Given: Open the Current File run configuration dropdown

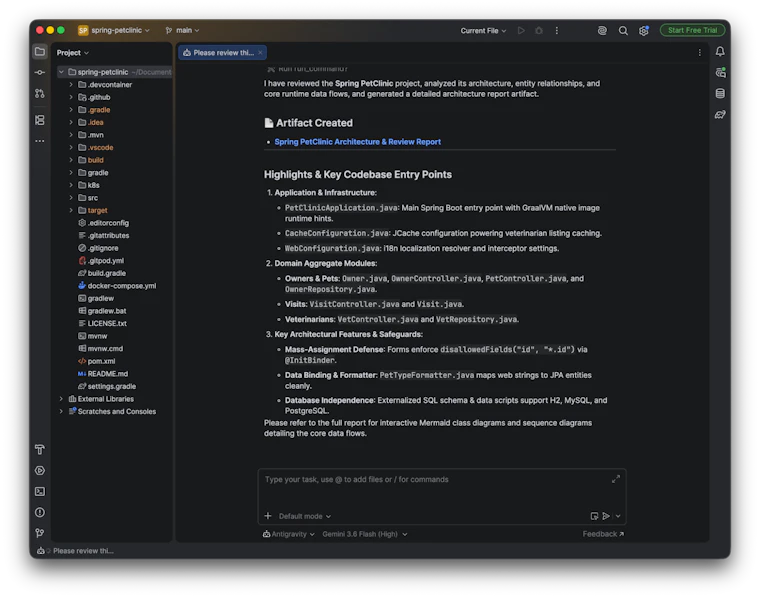Looking at the screenshot, I should point(483,31).
